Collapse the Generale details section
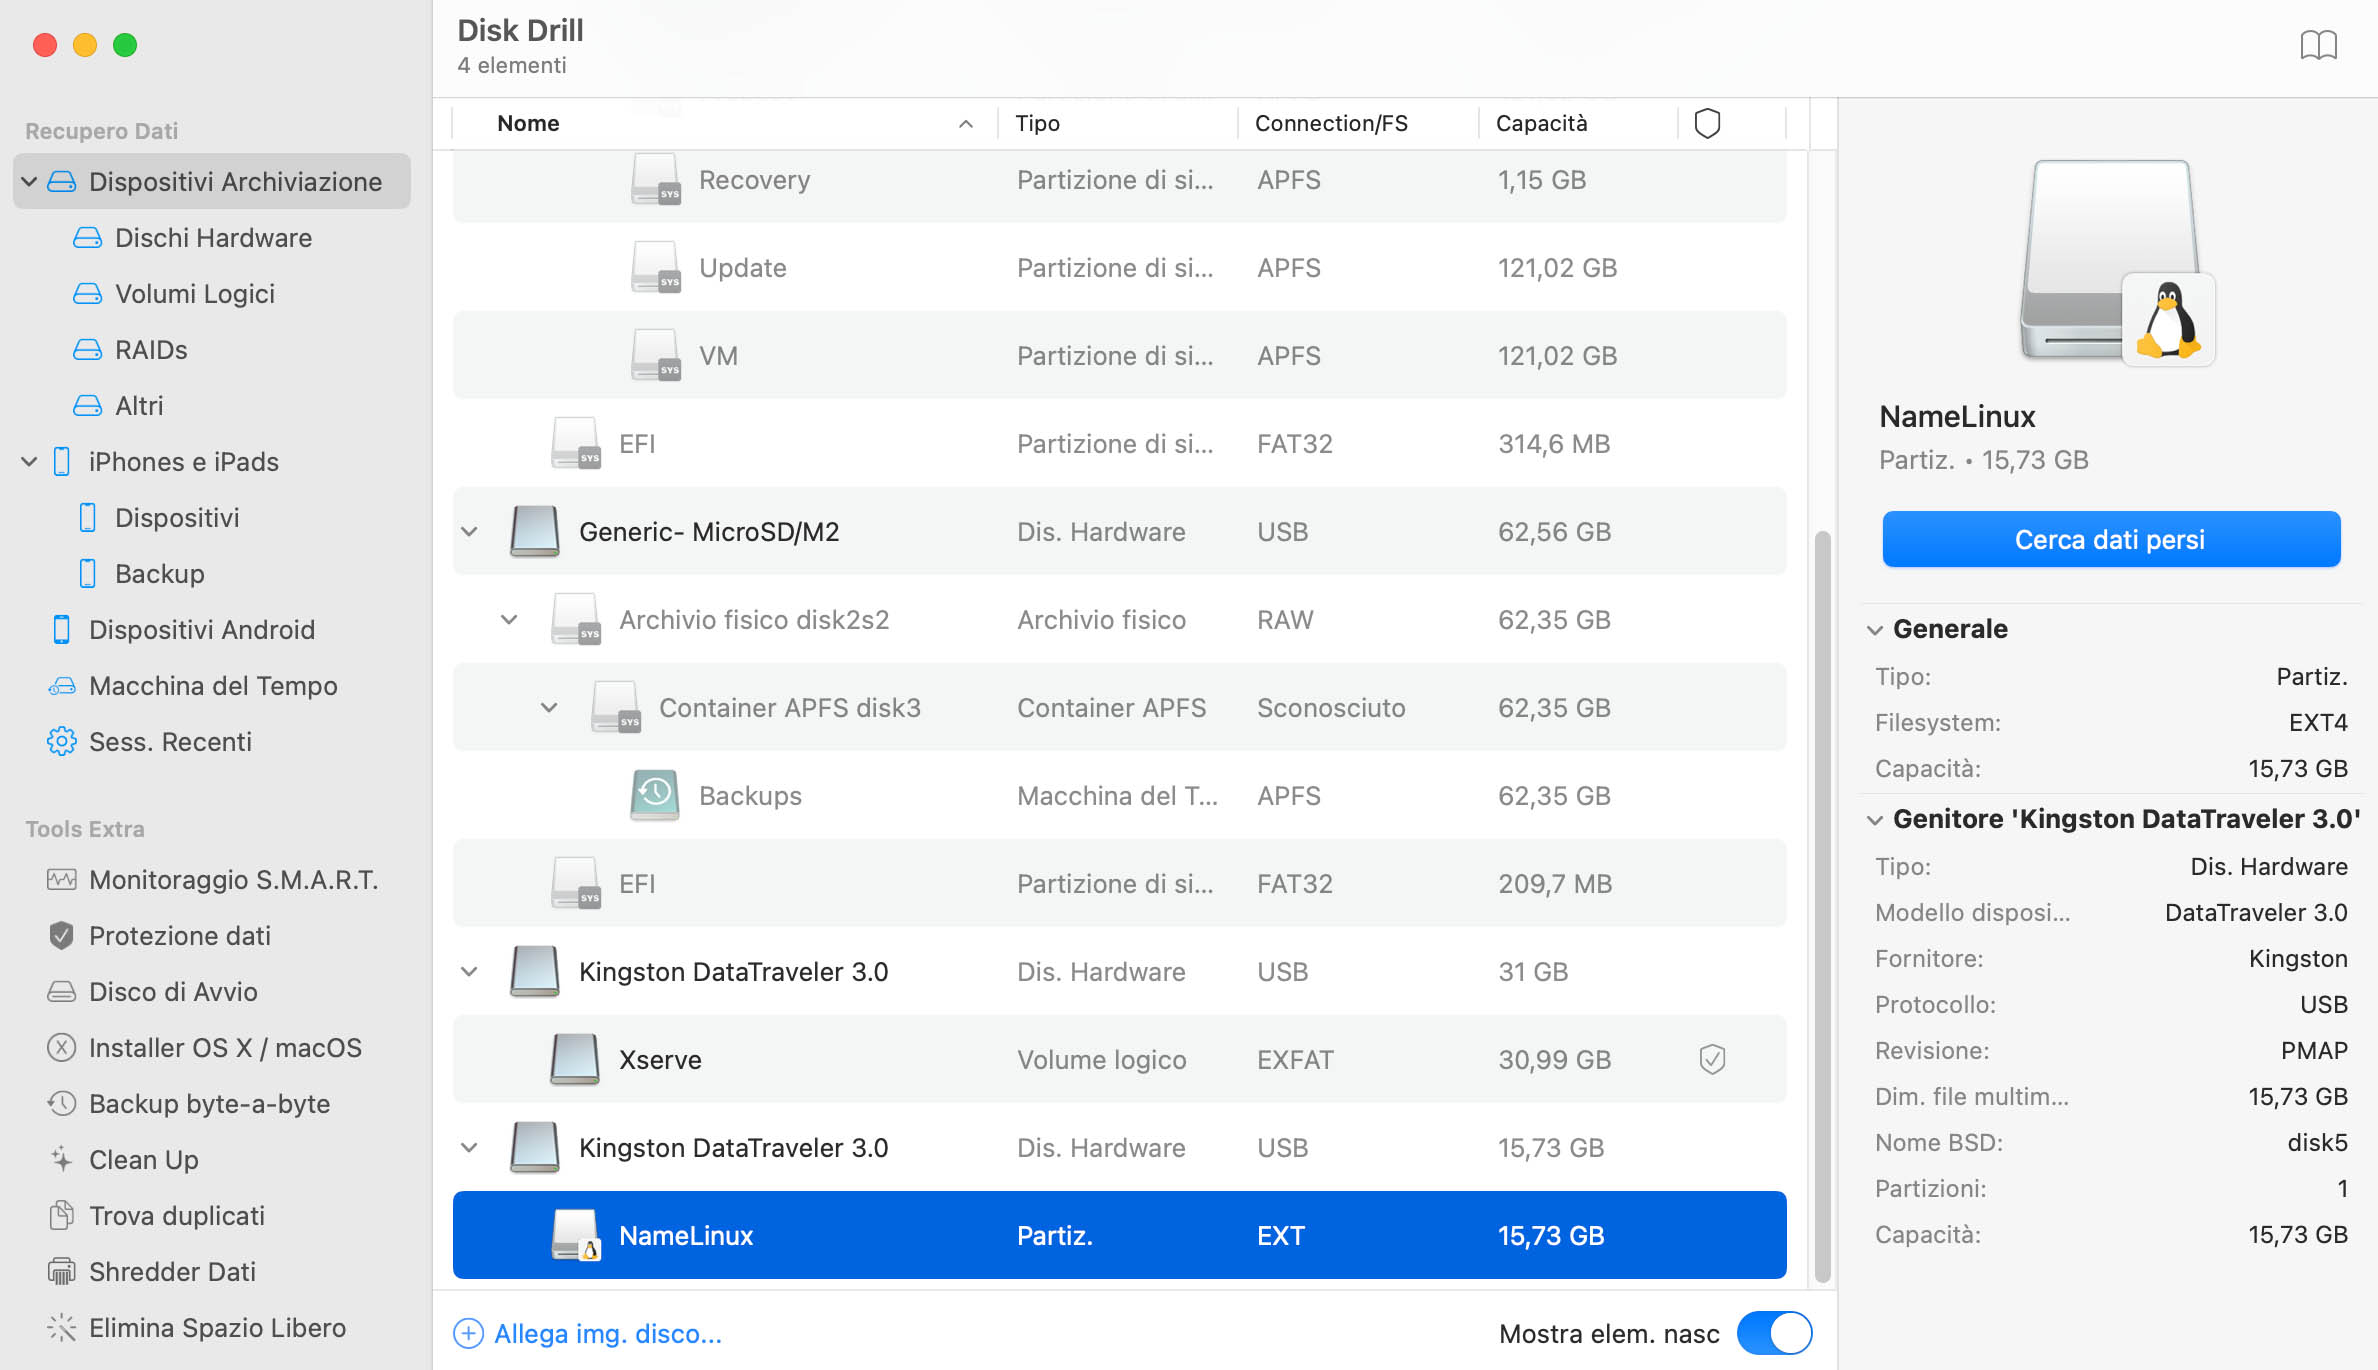This screenshot has width=2378, height=1370. (x=1875, y=630)
